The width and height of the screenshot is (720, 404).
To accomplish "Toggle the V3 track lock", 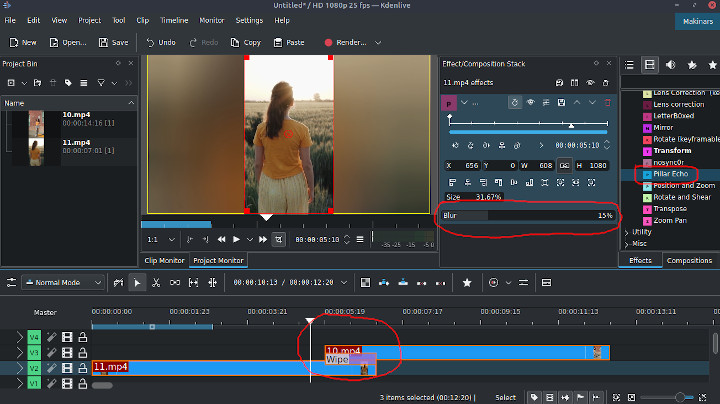I will pyautogui.click(x=83, y=353).
